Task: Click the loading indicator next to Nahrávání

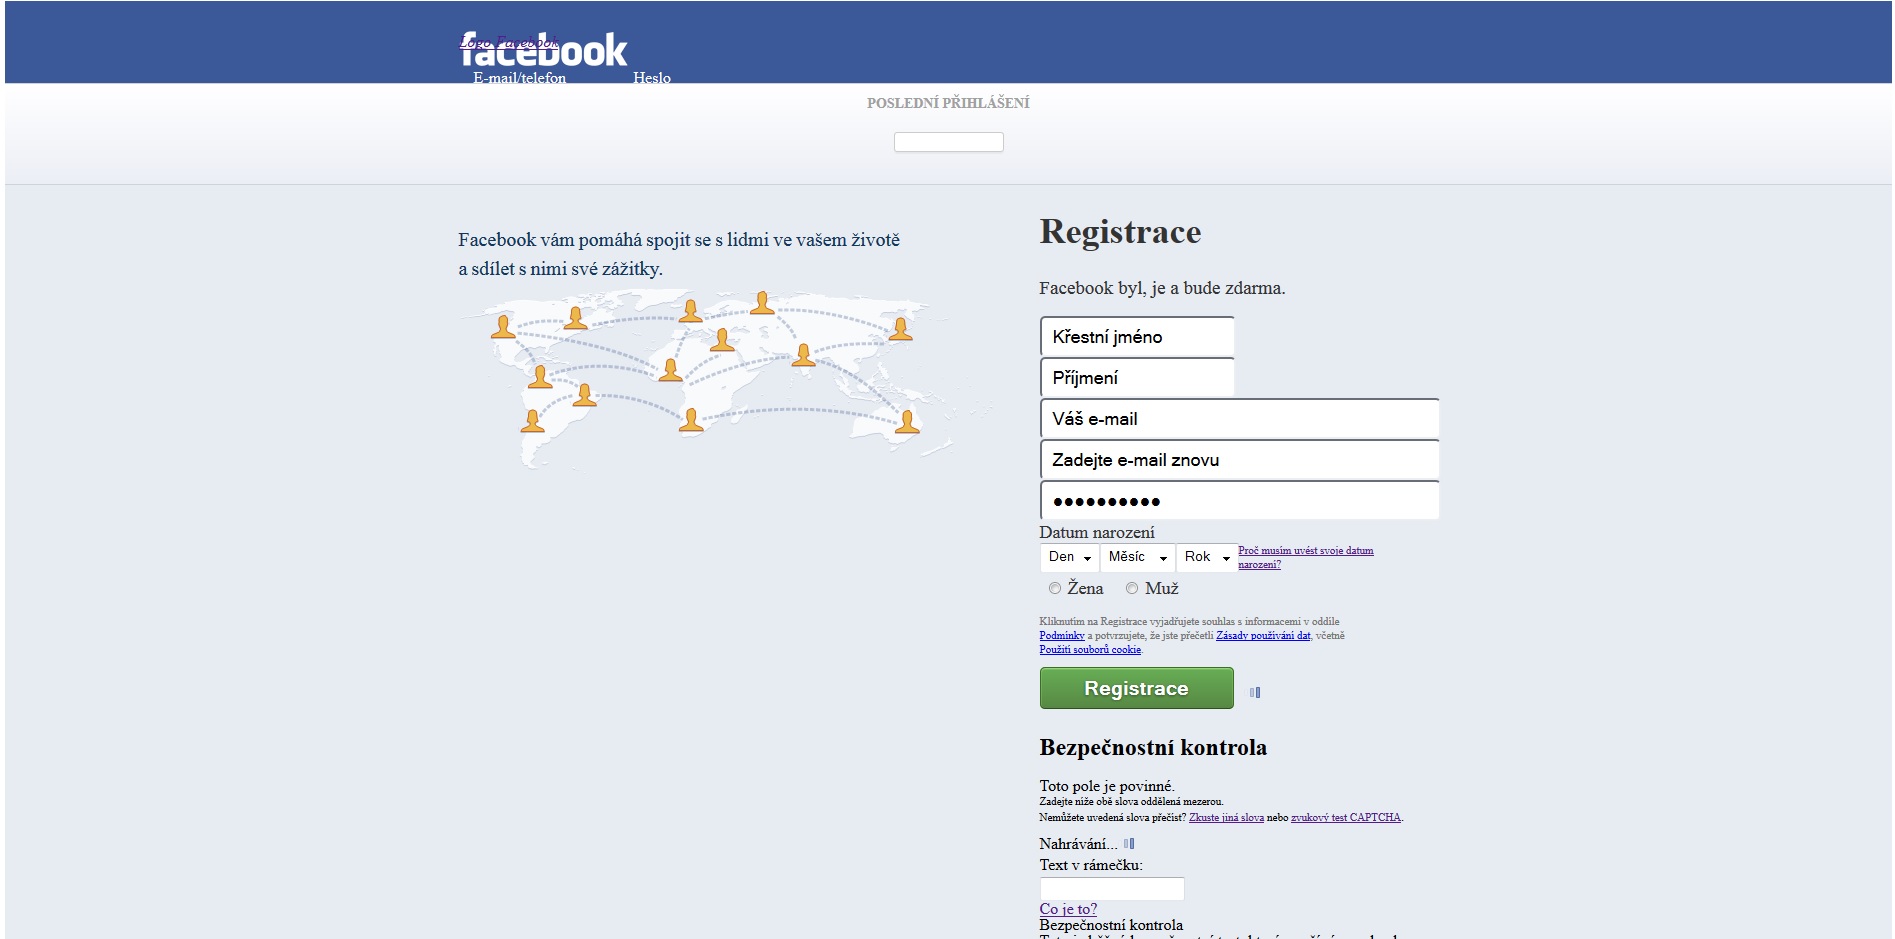Action: [1129, 844]
